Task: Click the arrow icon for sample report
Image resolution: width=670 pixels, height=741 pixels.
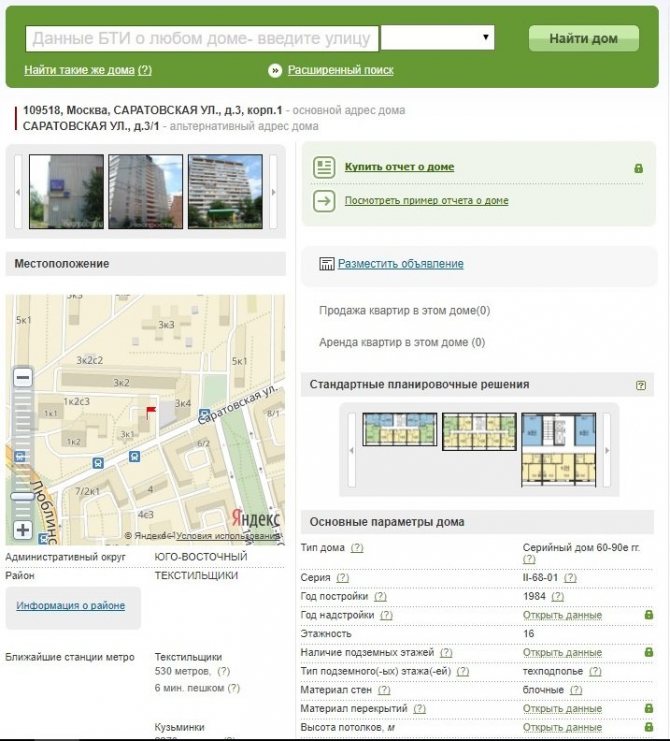Action: [324, 201]
